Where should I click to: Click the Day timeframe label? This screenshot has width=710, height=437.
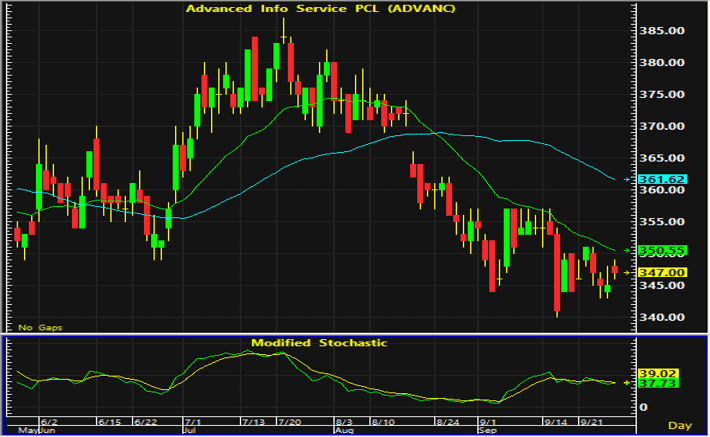click(680, 426)
